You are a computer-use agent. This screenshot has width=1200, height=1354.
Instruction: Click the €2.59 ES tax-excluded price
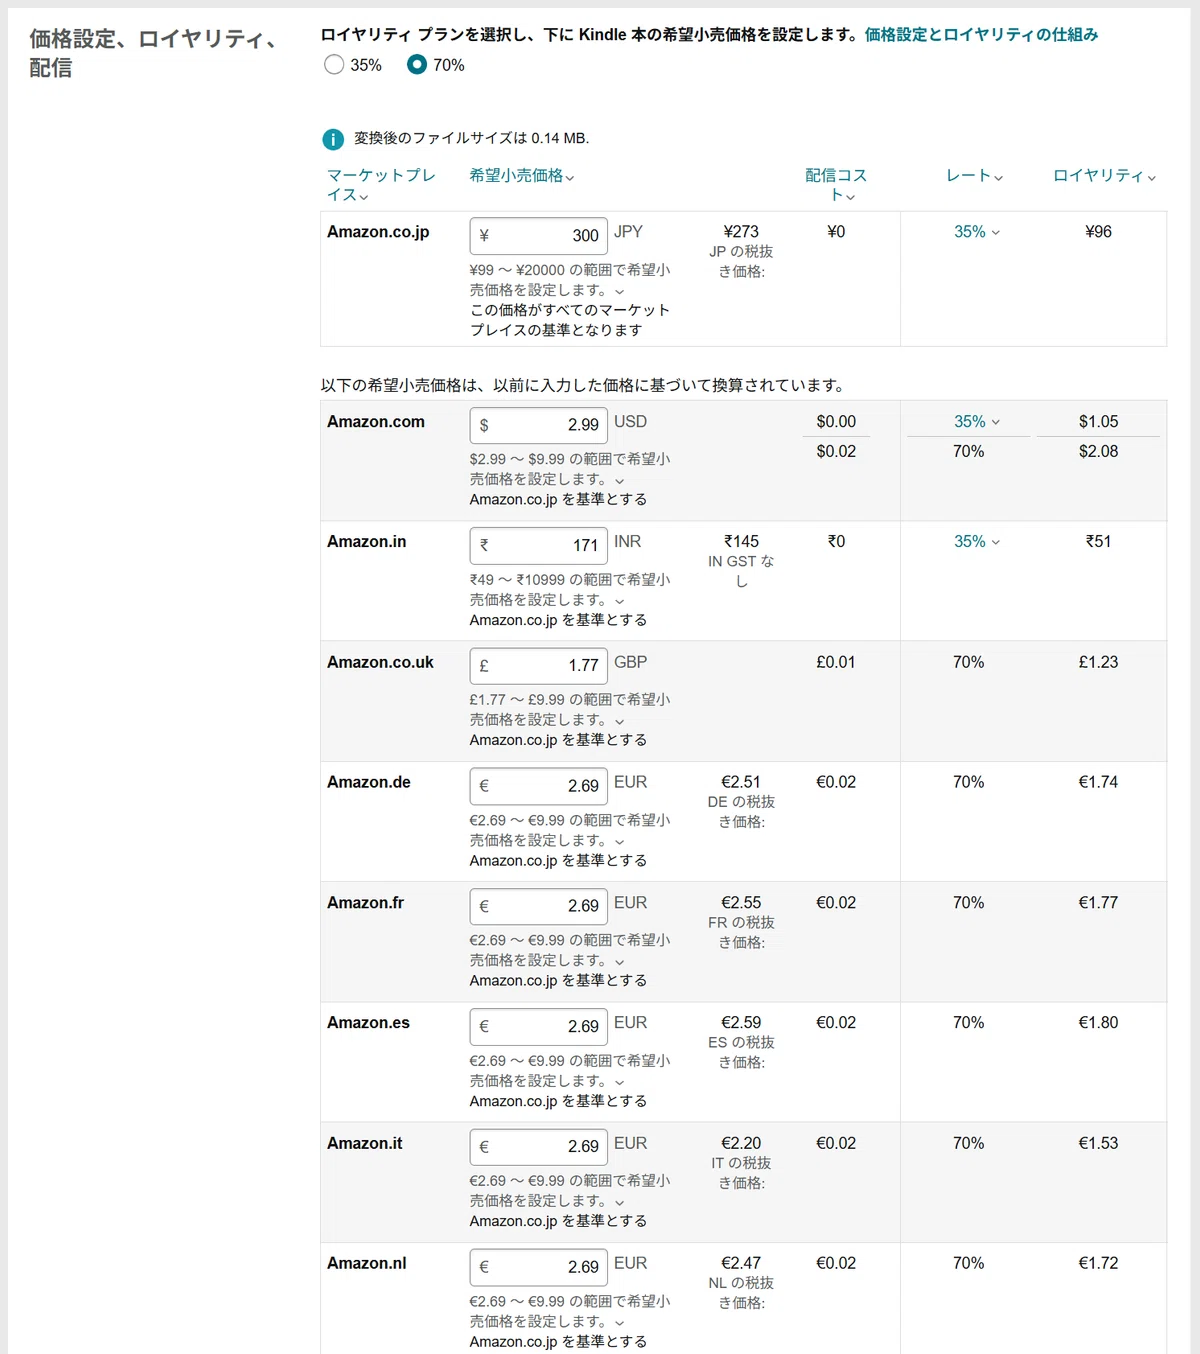(741, 1023)
